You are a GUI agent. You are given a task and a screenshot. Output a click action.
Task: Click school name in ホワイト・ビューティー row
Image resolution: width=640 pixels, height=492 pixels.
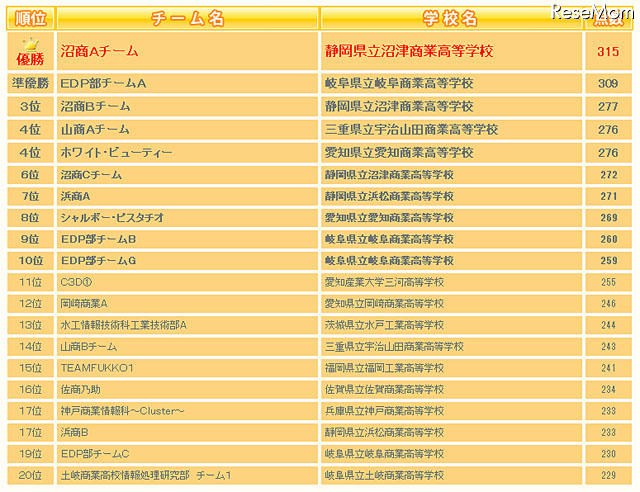399,153
